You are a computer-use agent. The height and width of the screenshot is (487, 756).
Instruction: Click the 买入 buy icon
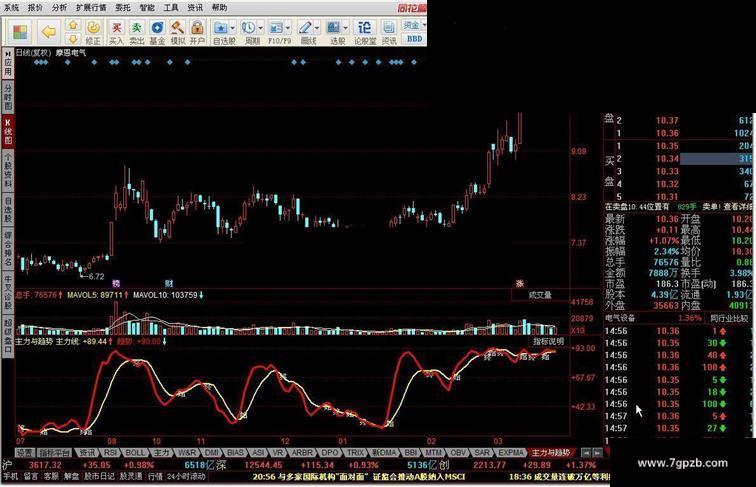(116, 32)
